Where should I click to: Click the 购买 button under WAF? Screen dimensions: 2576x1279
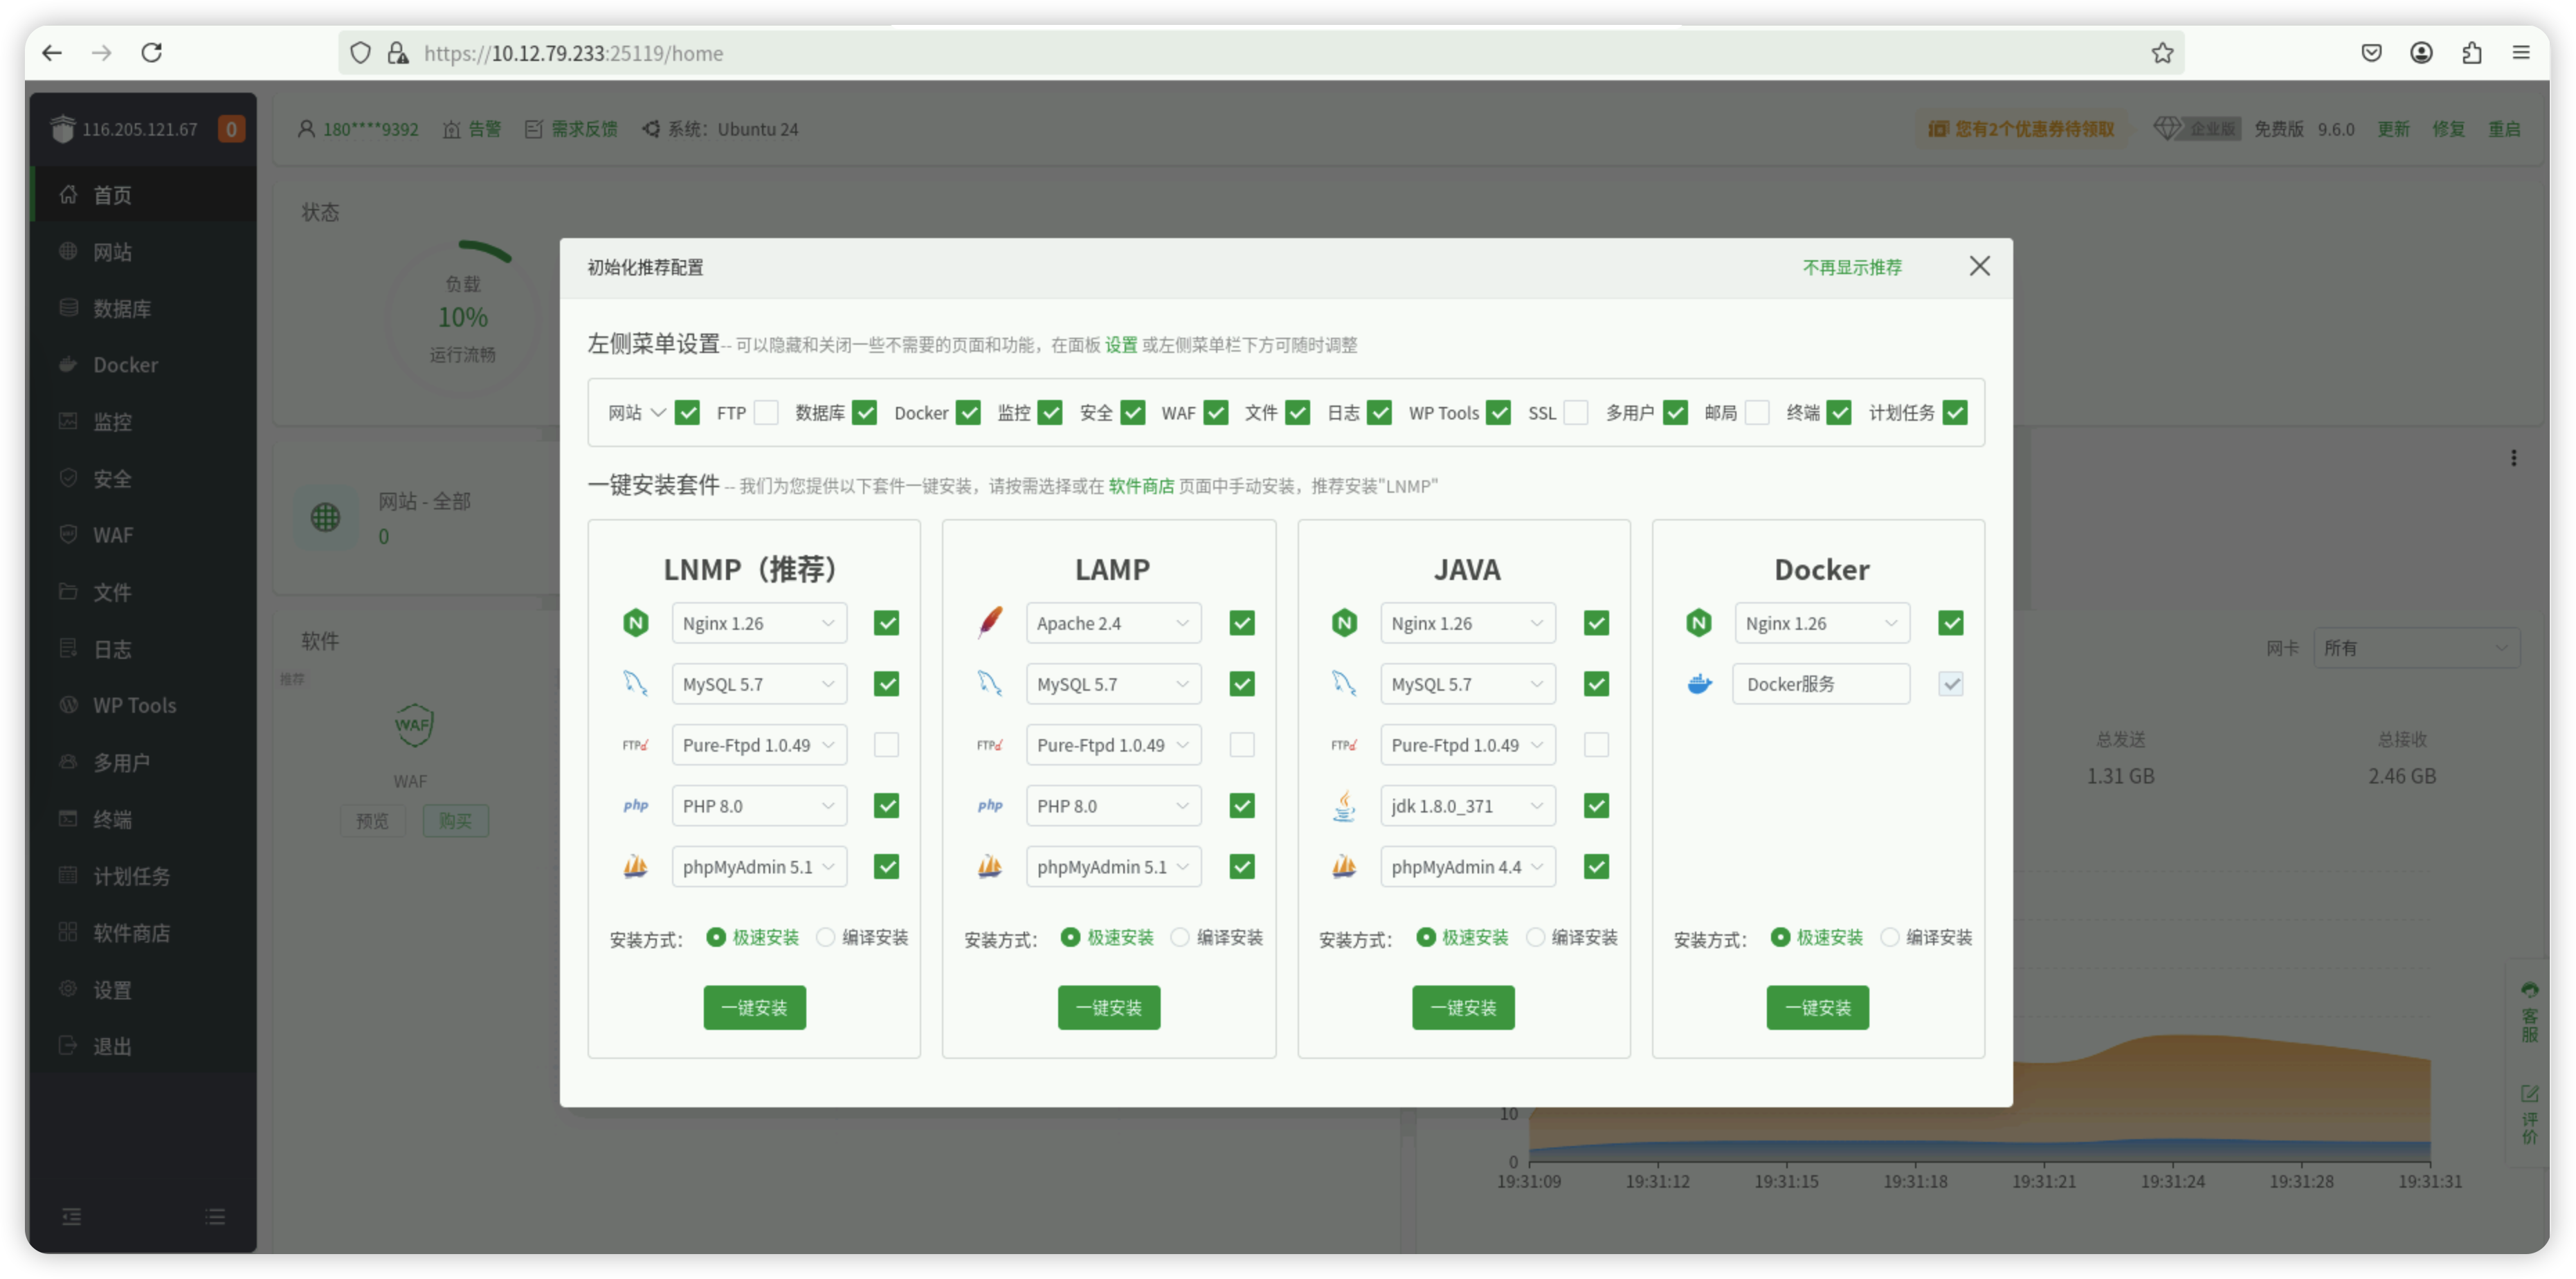pos(455,821)
